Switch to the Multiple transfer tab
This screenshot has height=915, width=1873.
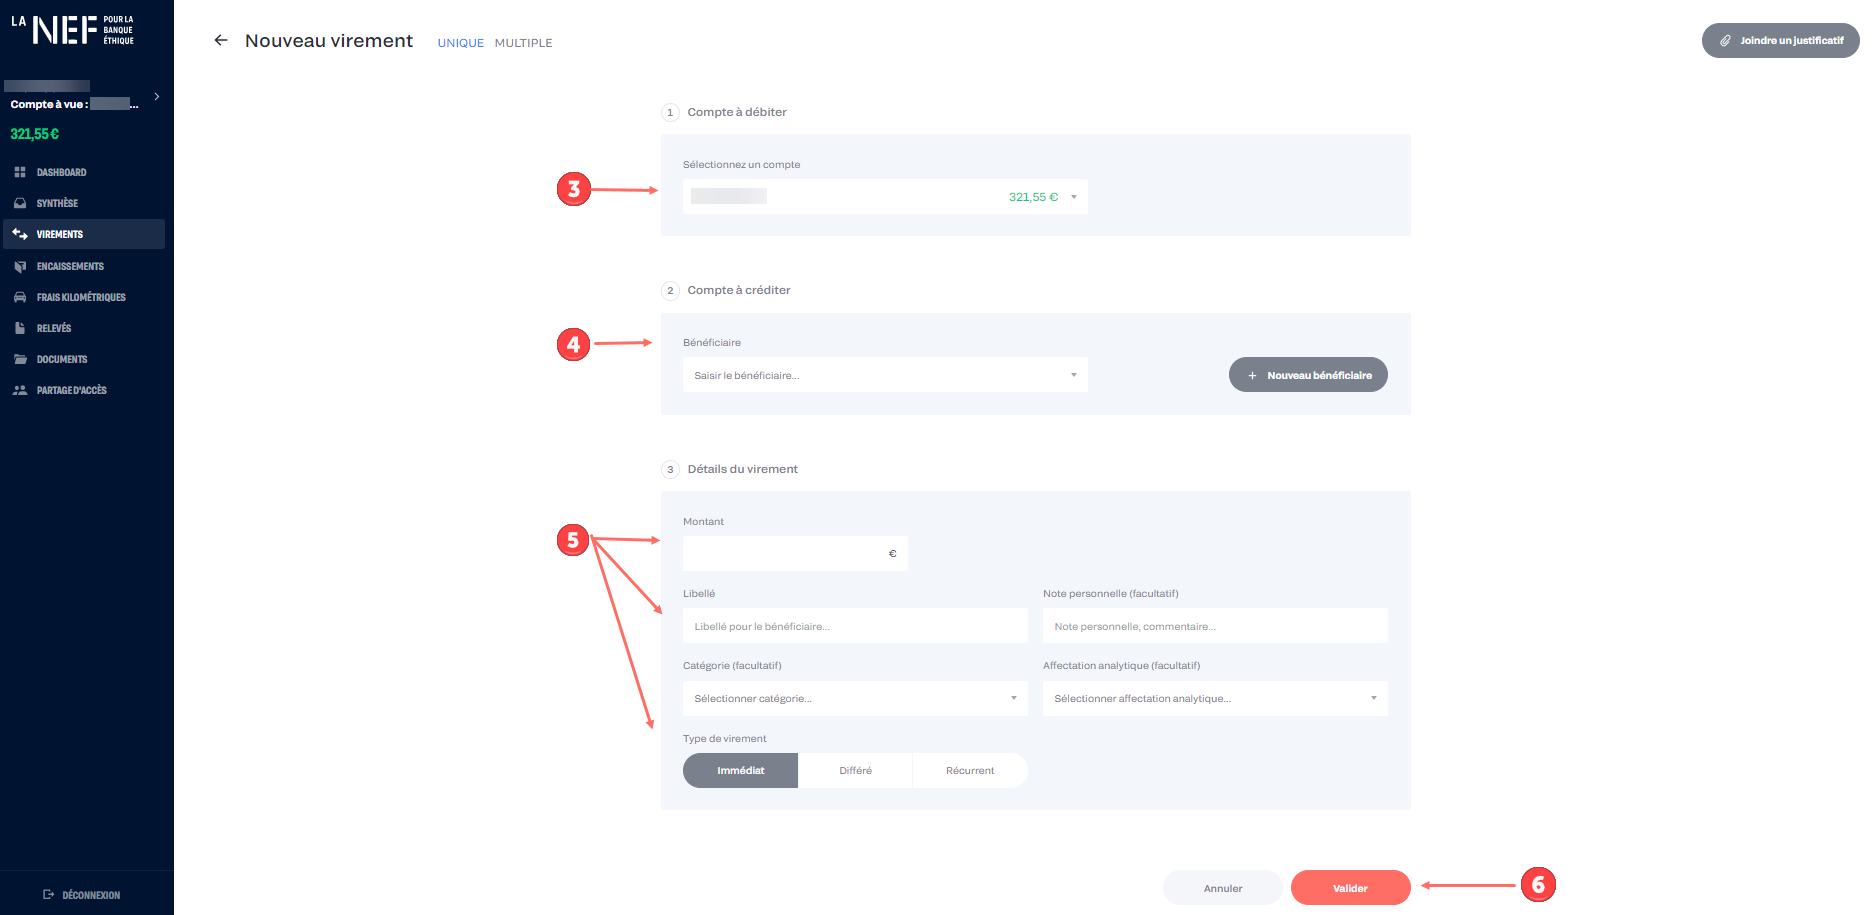(523, 43)
